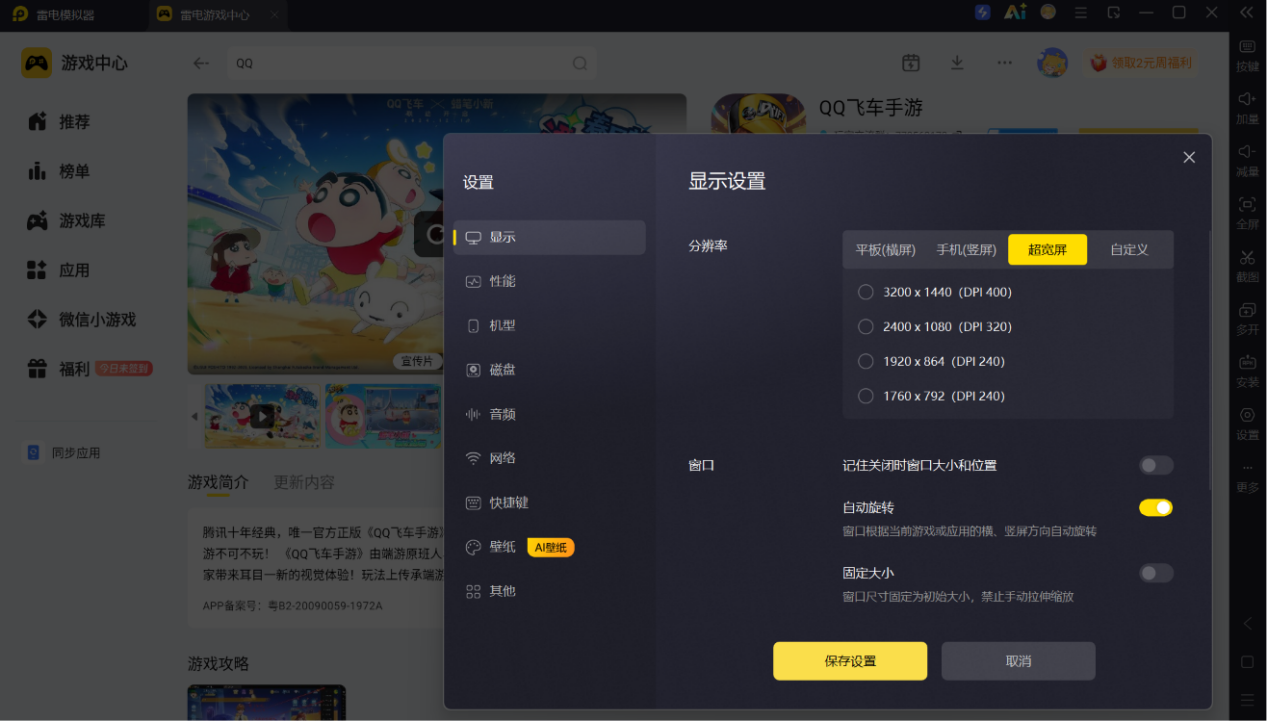Open 应用 apps in the sidebar

point(58,270)
